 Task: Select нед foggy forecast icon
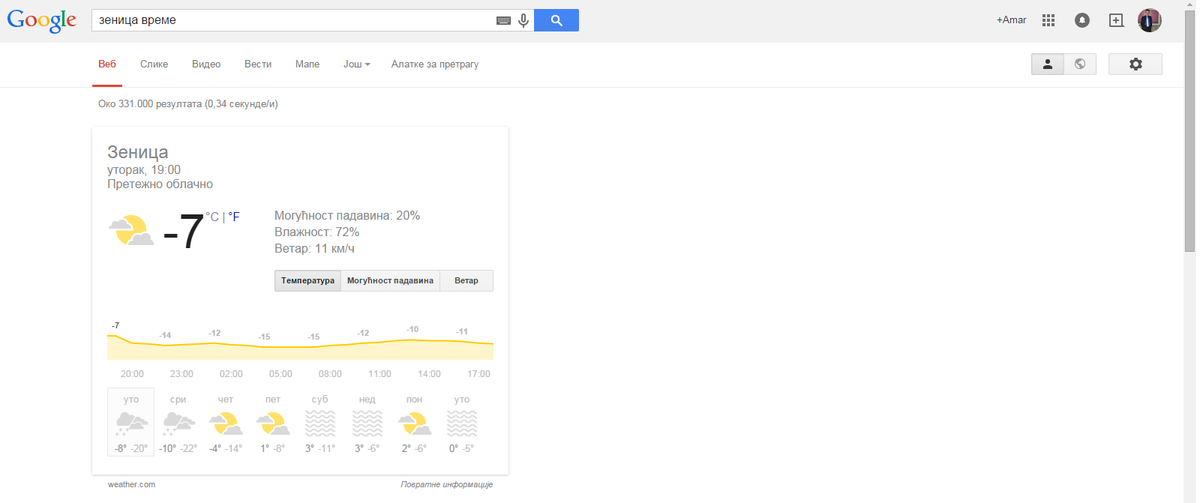click(x=367, y=424)
